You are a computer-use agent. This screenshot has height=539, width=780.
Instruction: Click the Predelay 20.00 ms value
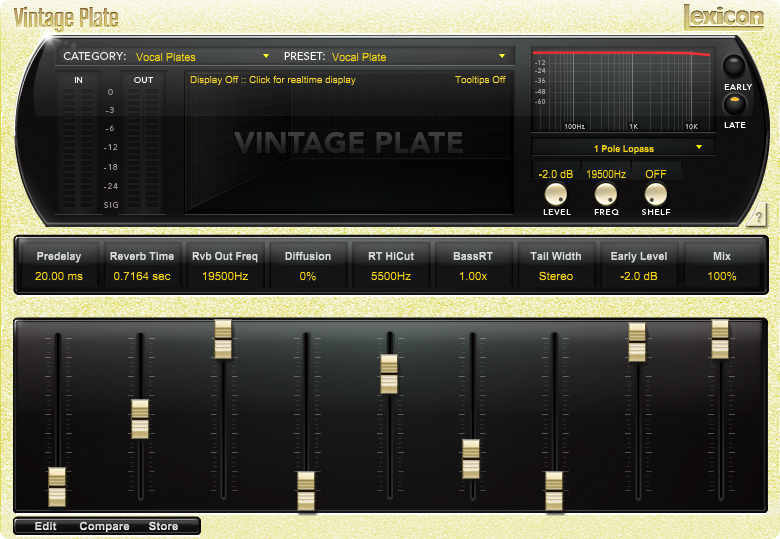59,276
